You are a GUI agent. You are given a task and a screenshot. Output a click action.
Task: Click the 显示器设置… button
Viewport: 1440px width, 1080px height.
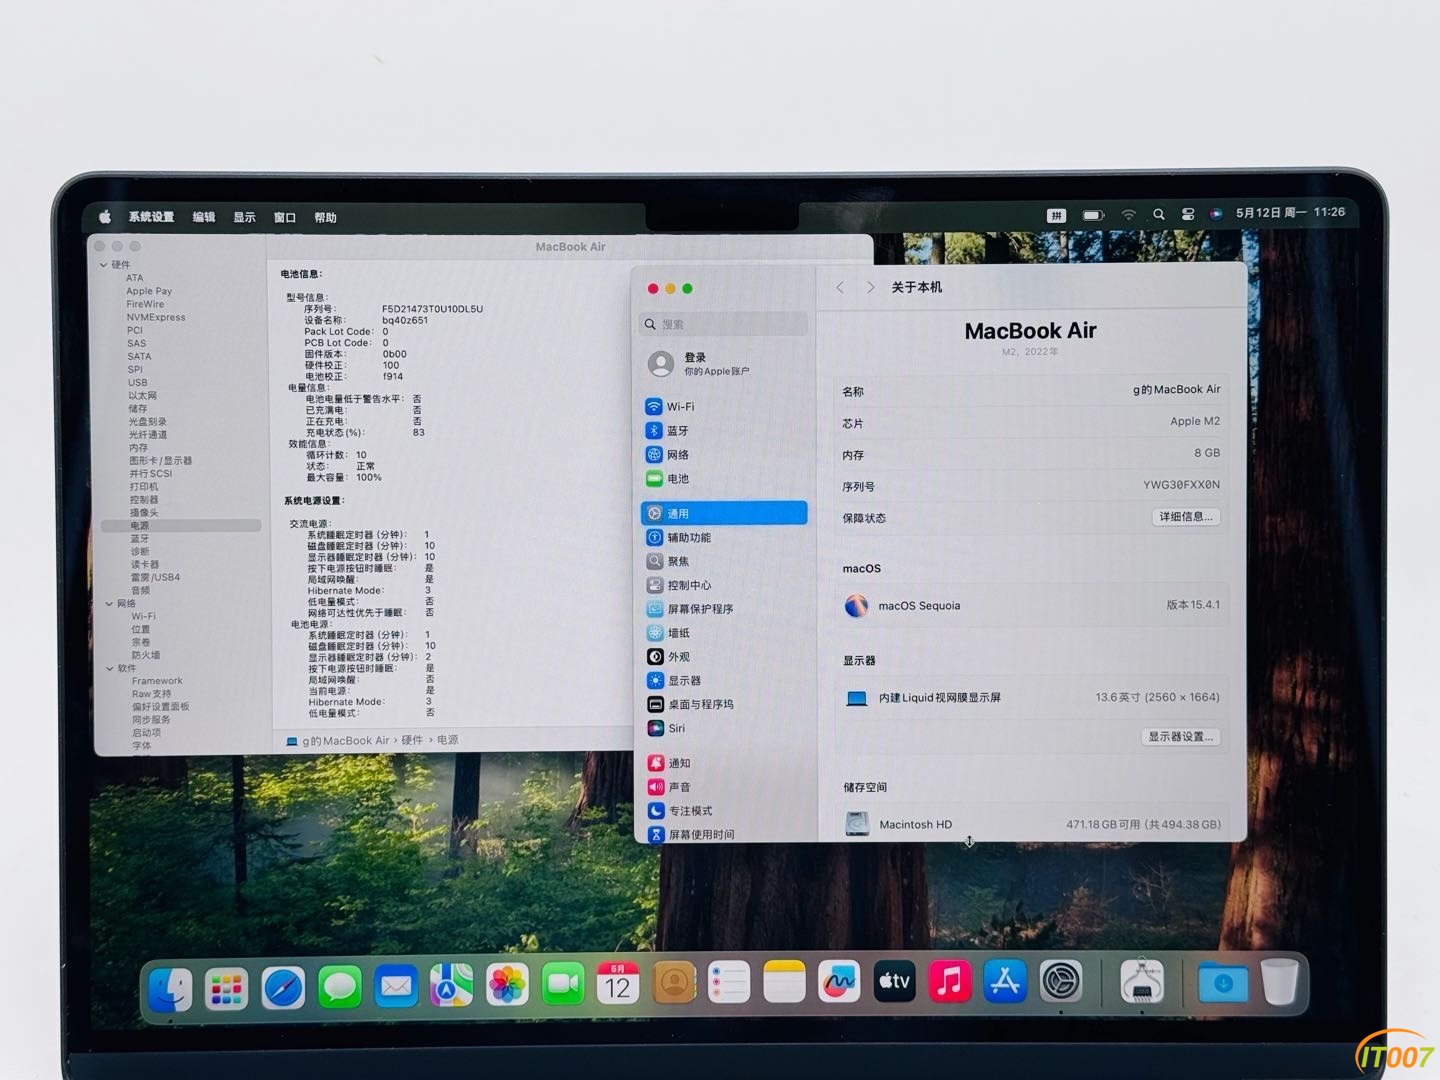tap(1181, 737)
